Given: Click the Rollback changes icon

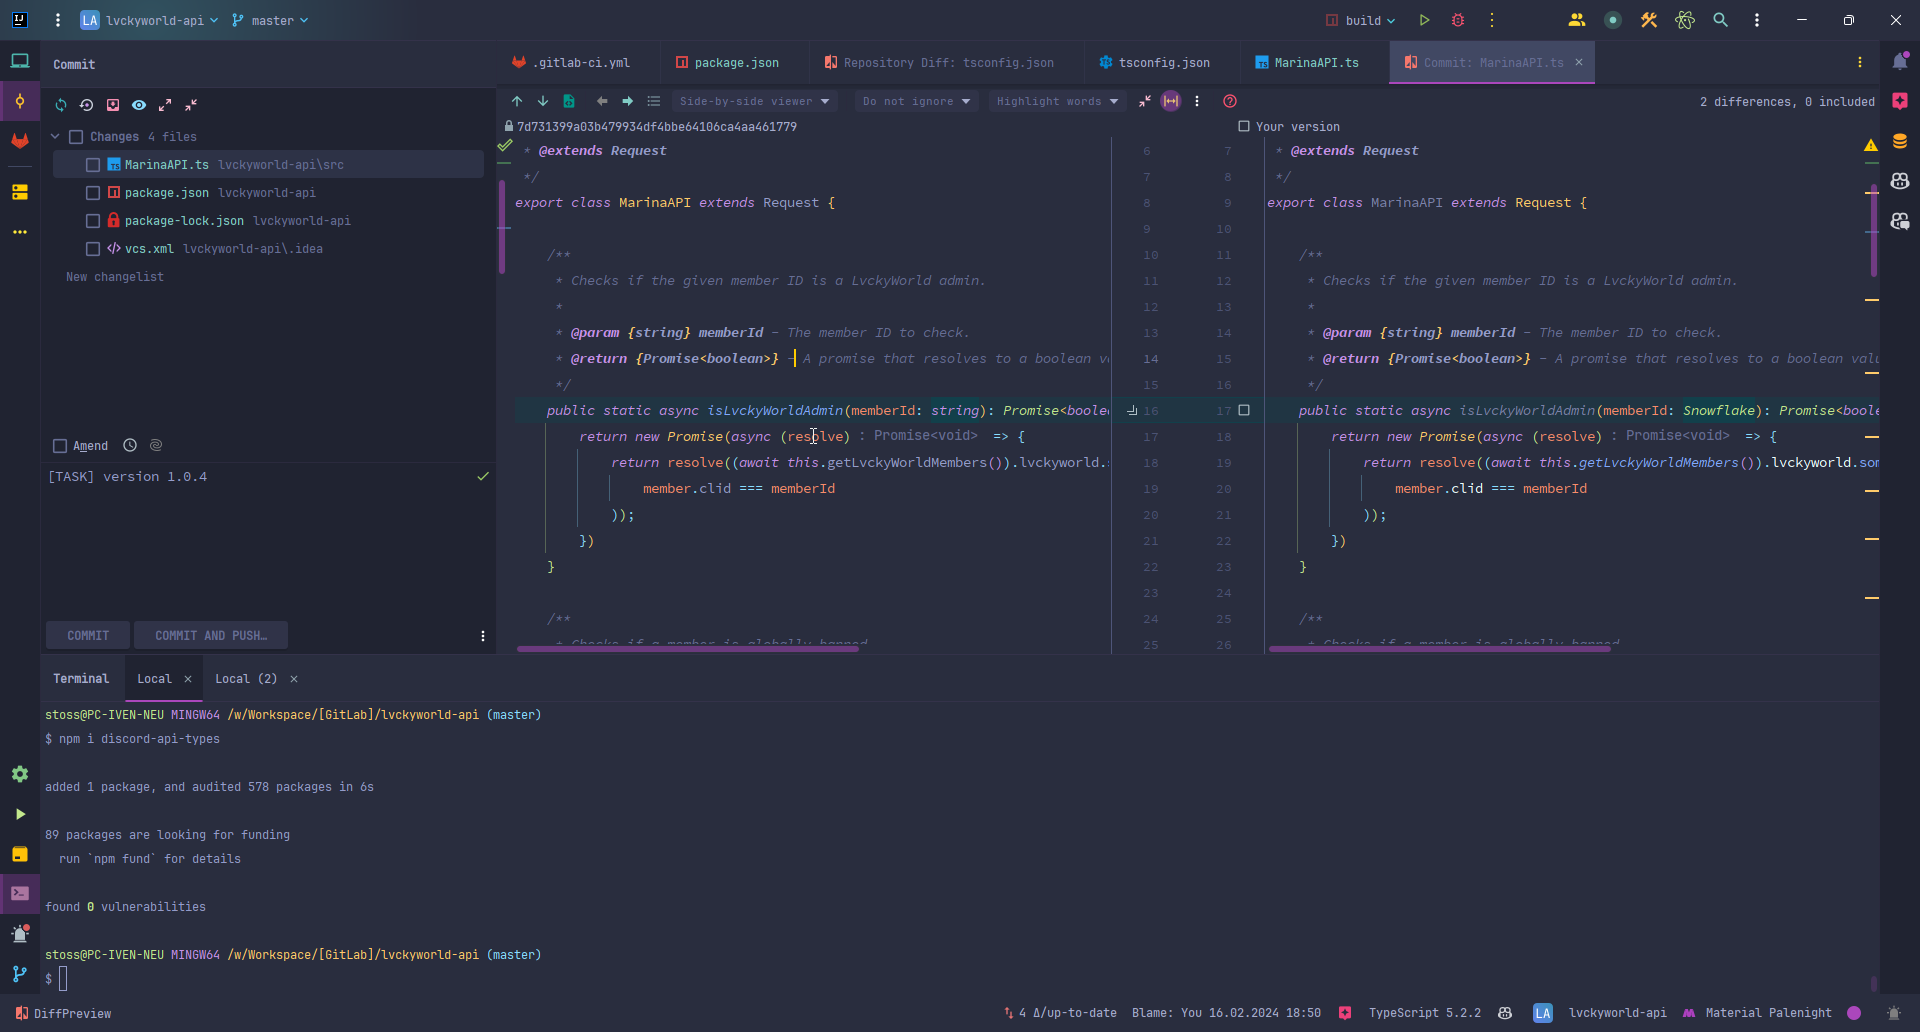Looking at the screenshot, I should (x=87, y=105).
